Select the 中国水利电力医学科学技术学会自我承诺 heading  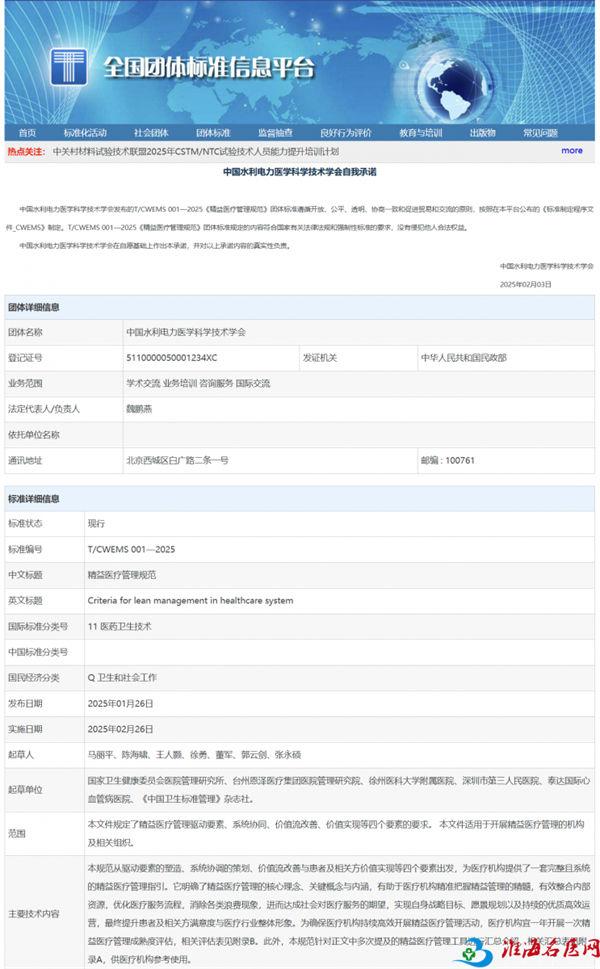coord(300,172)
